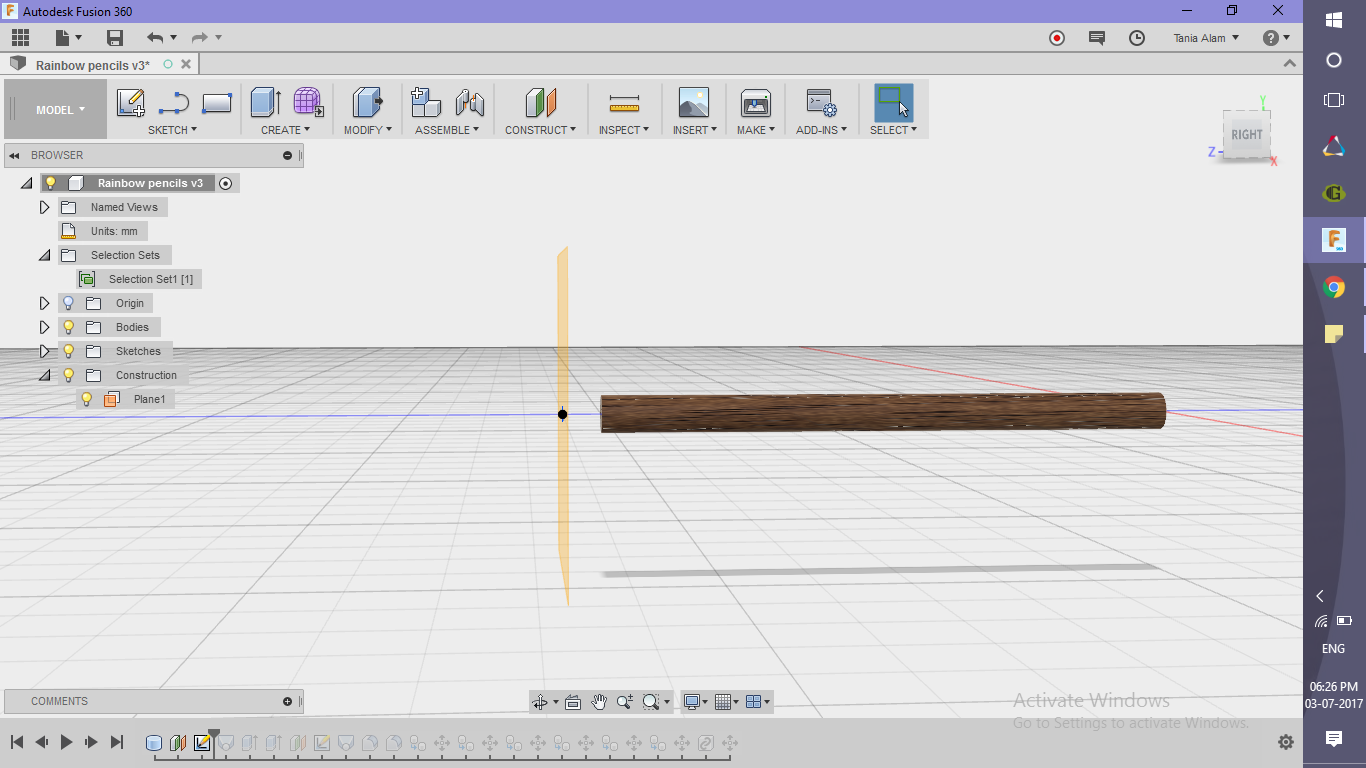This screenshot has width=1366, height=768.
Task: Open Google Chrome from the taskbar
Action: click(x=1334, y=288)
